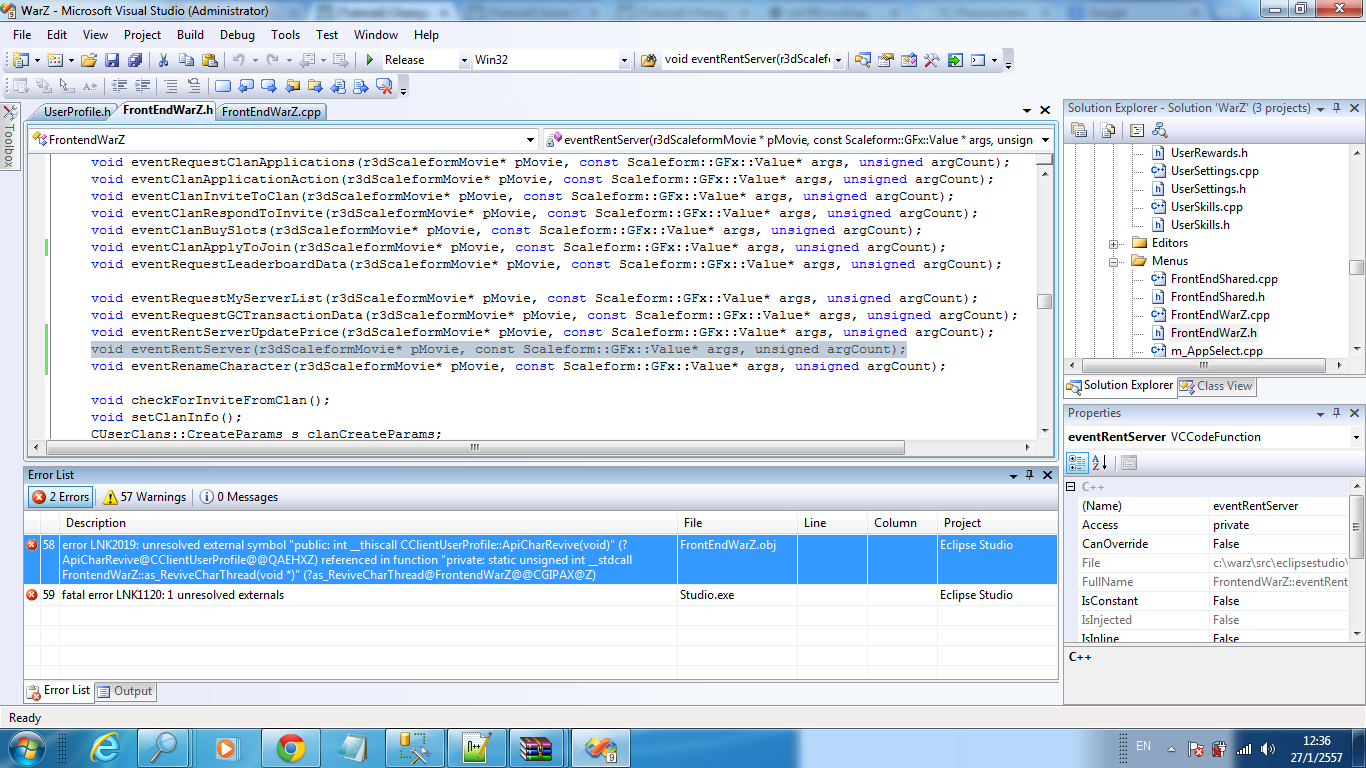Click the Increase Indent toolbar icon
The width and height of the screenshot is (1366, 768).
pos(142,86)
